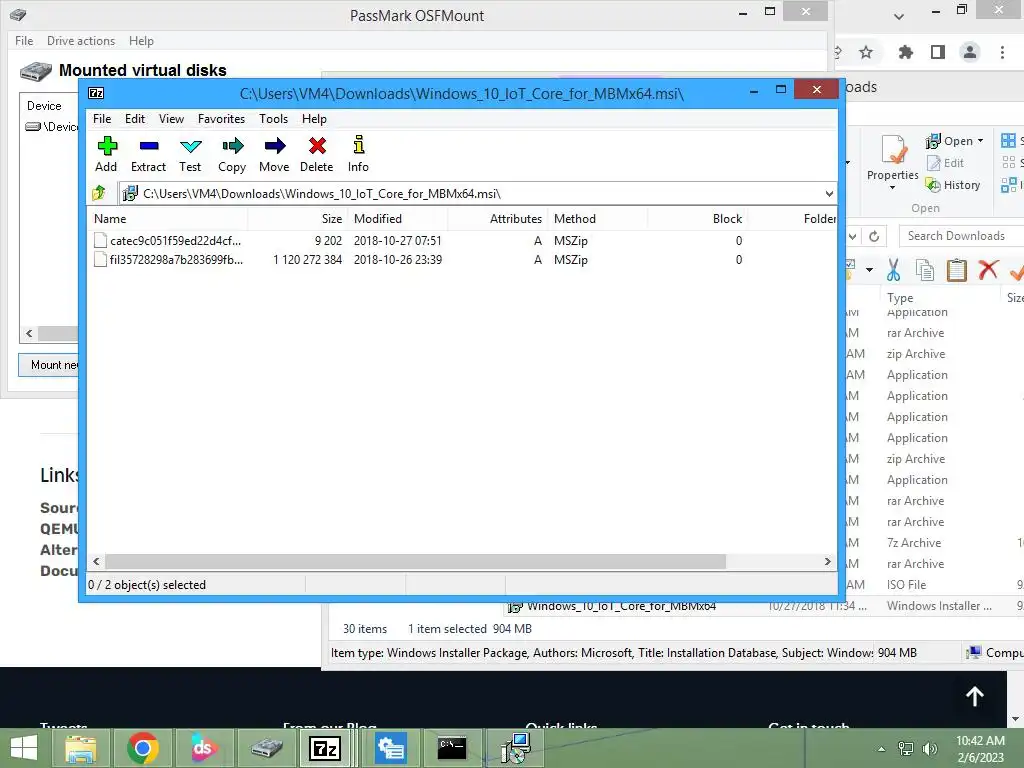
Task: Open the address path dropdown in 7-Zip
Action: click(x=829, y=194)
